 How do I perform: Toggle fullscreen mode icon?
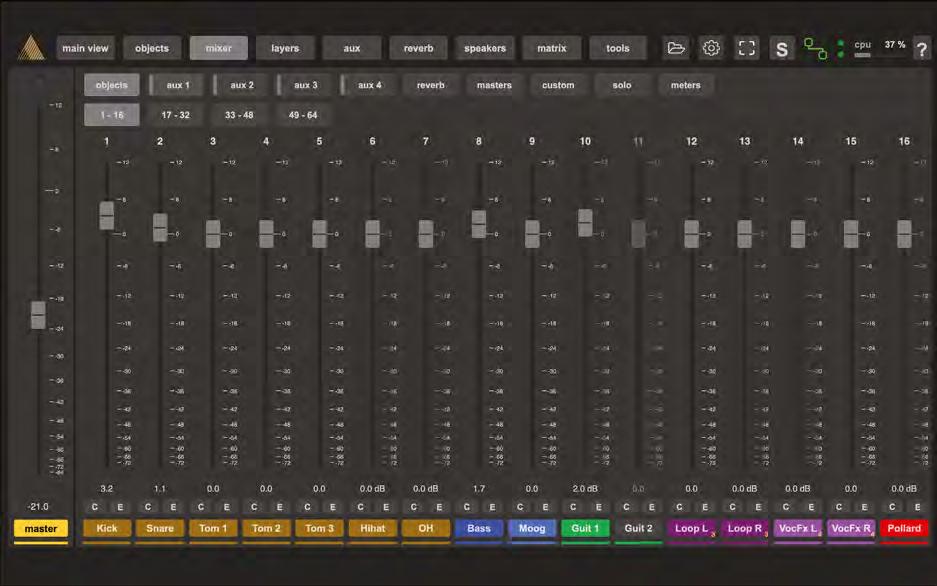point(746,48)
